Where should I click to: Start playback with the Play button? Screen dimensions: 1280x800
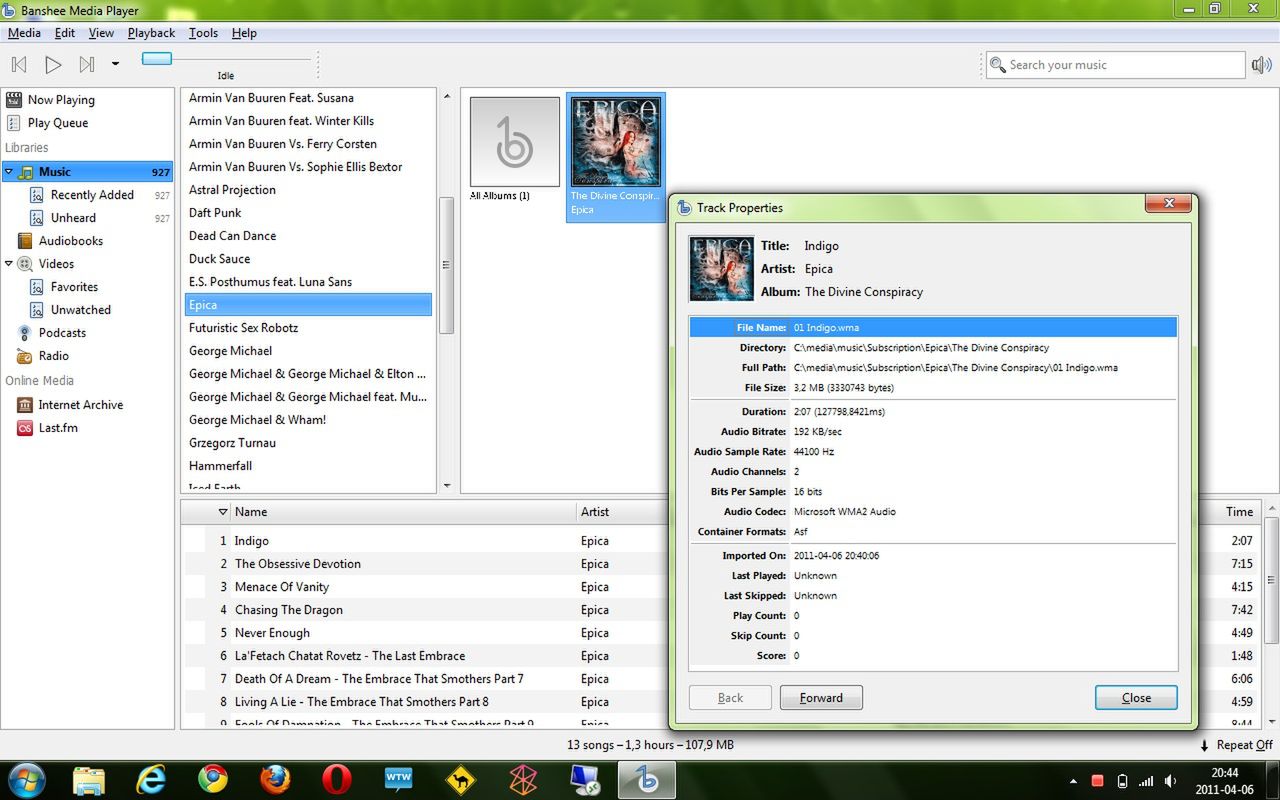(x=53, y=64)
